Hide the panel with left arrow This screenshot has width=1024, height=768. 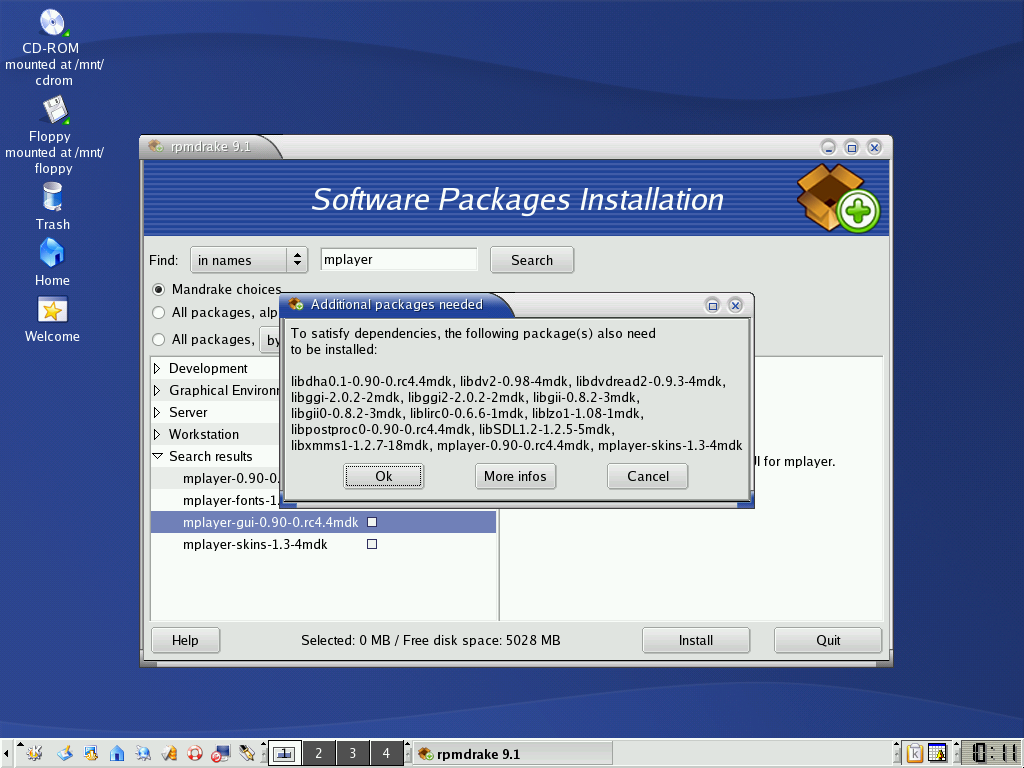pyautogui.click(x=6, y=754)
